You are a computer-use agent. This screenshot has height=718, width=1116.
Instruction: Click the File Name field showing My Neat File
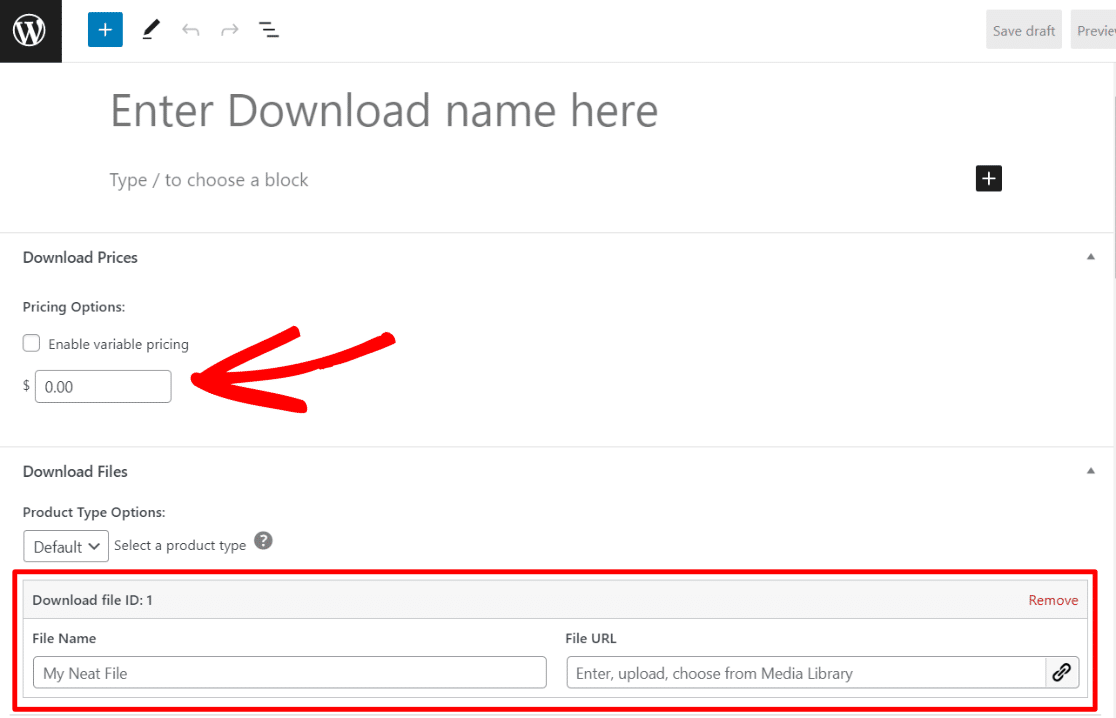tap(289, 672)
